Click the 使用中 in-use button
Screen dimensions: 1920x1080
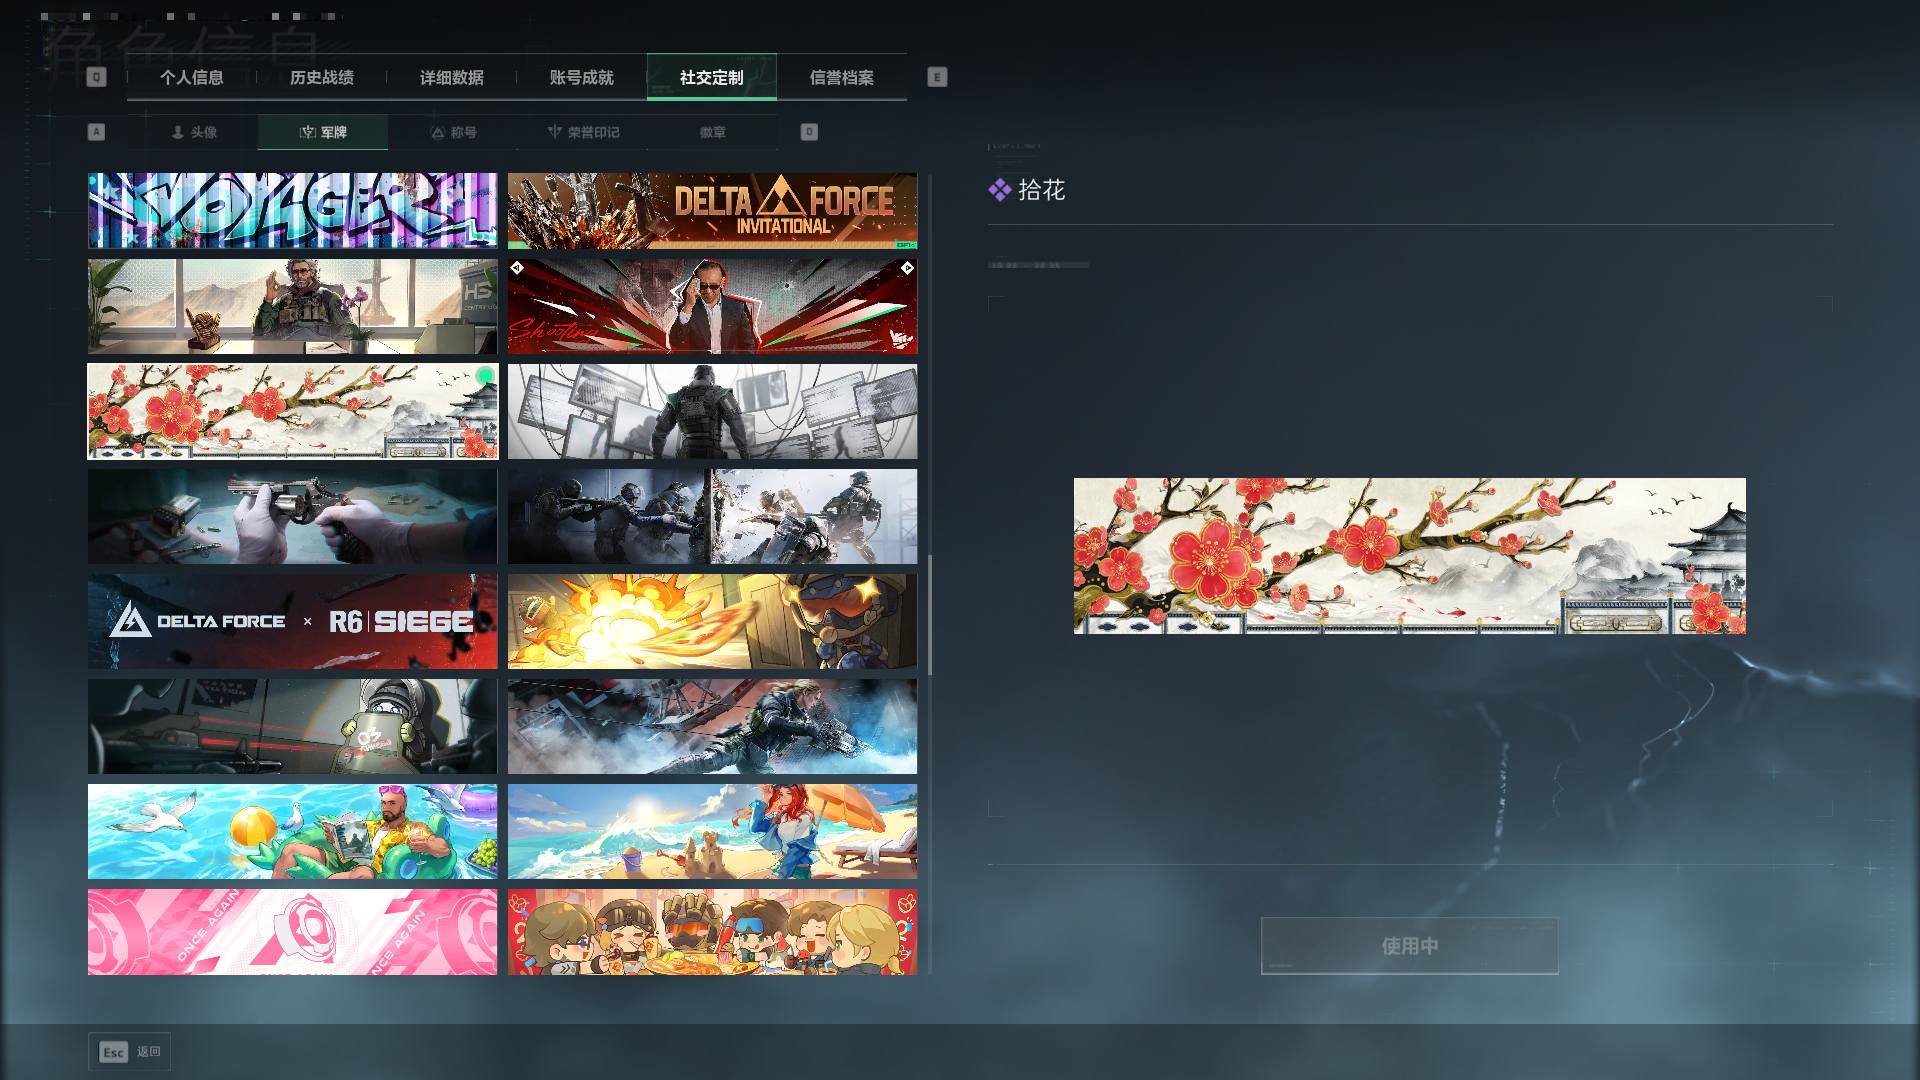pos(1410,946)
